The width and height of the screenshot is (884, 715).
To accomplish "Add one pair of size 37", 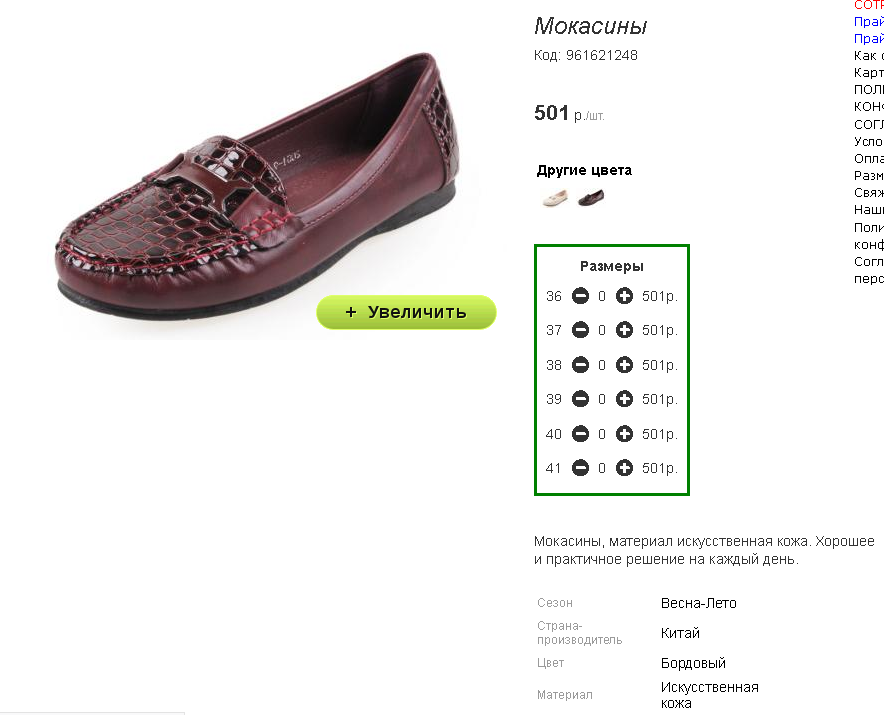I will pyautogui.click(x=624, y=330).
